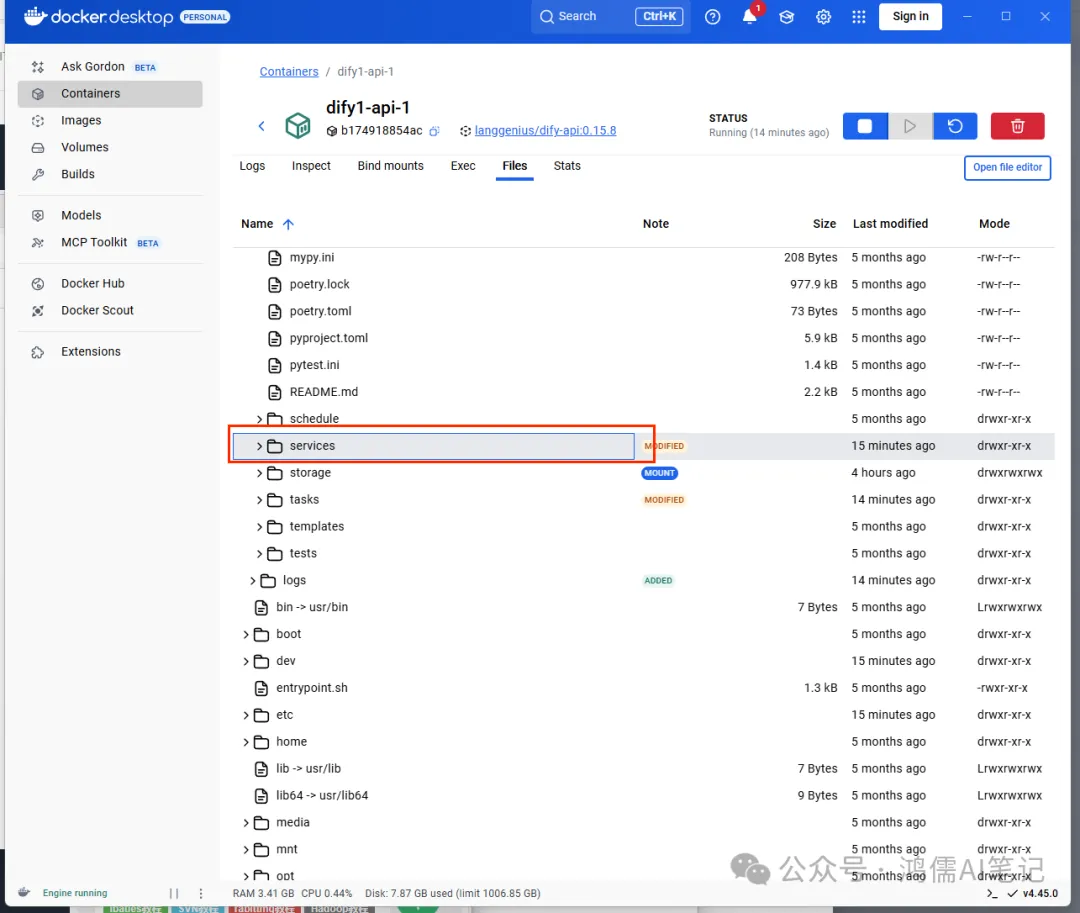Click the Docker whale status icon

pyautogui.click(x=24, y=892)
